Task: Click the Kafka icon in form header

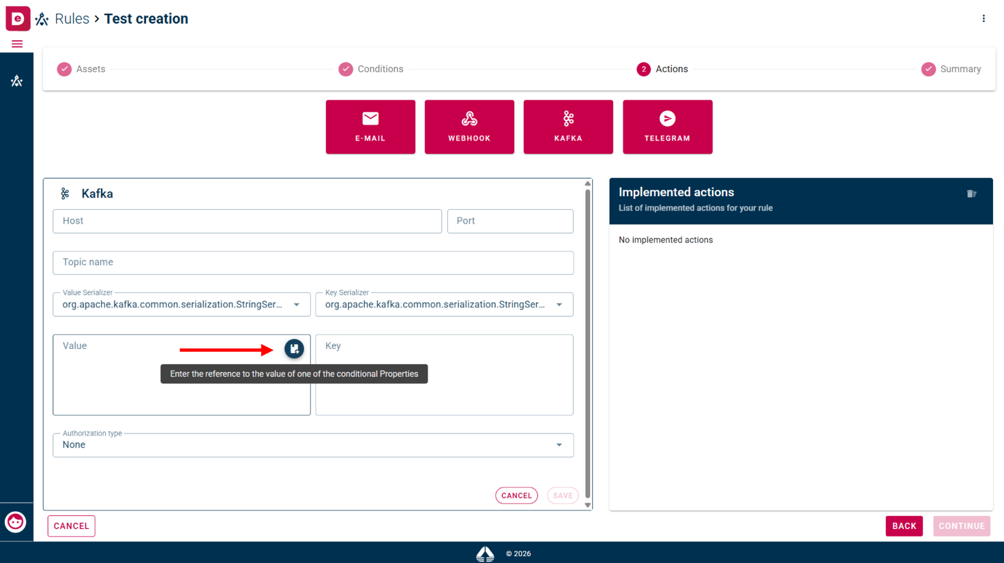Action: tap(65, 193)
